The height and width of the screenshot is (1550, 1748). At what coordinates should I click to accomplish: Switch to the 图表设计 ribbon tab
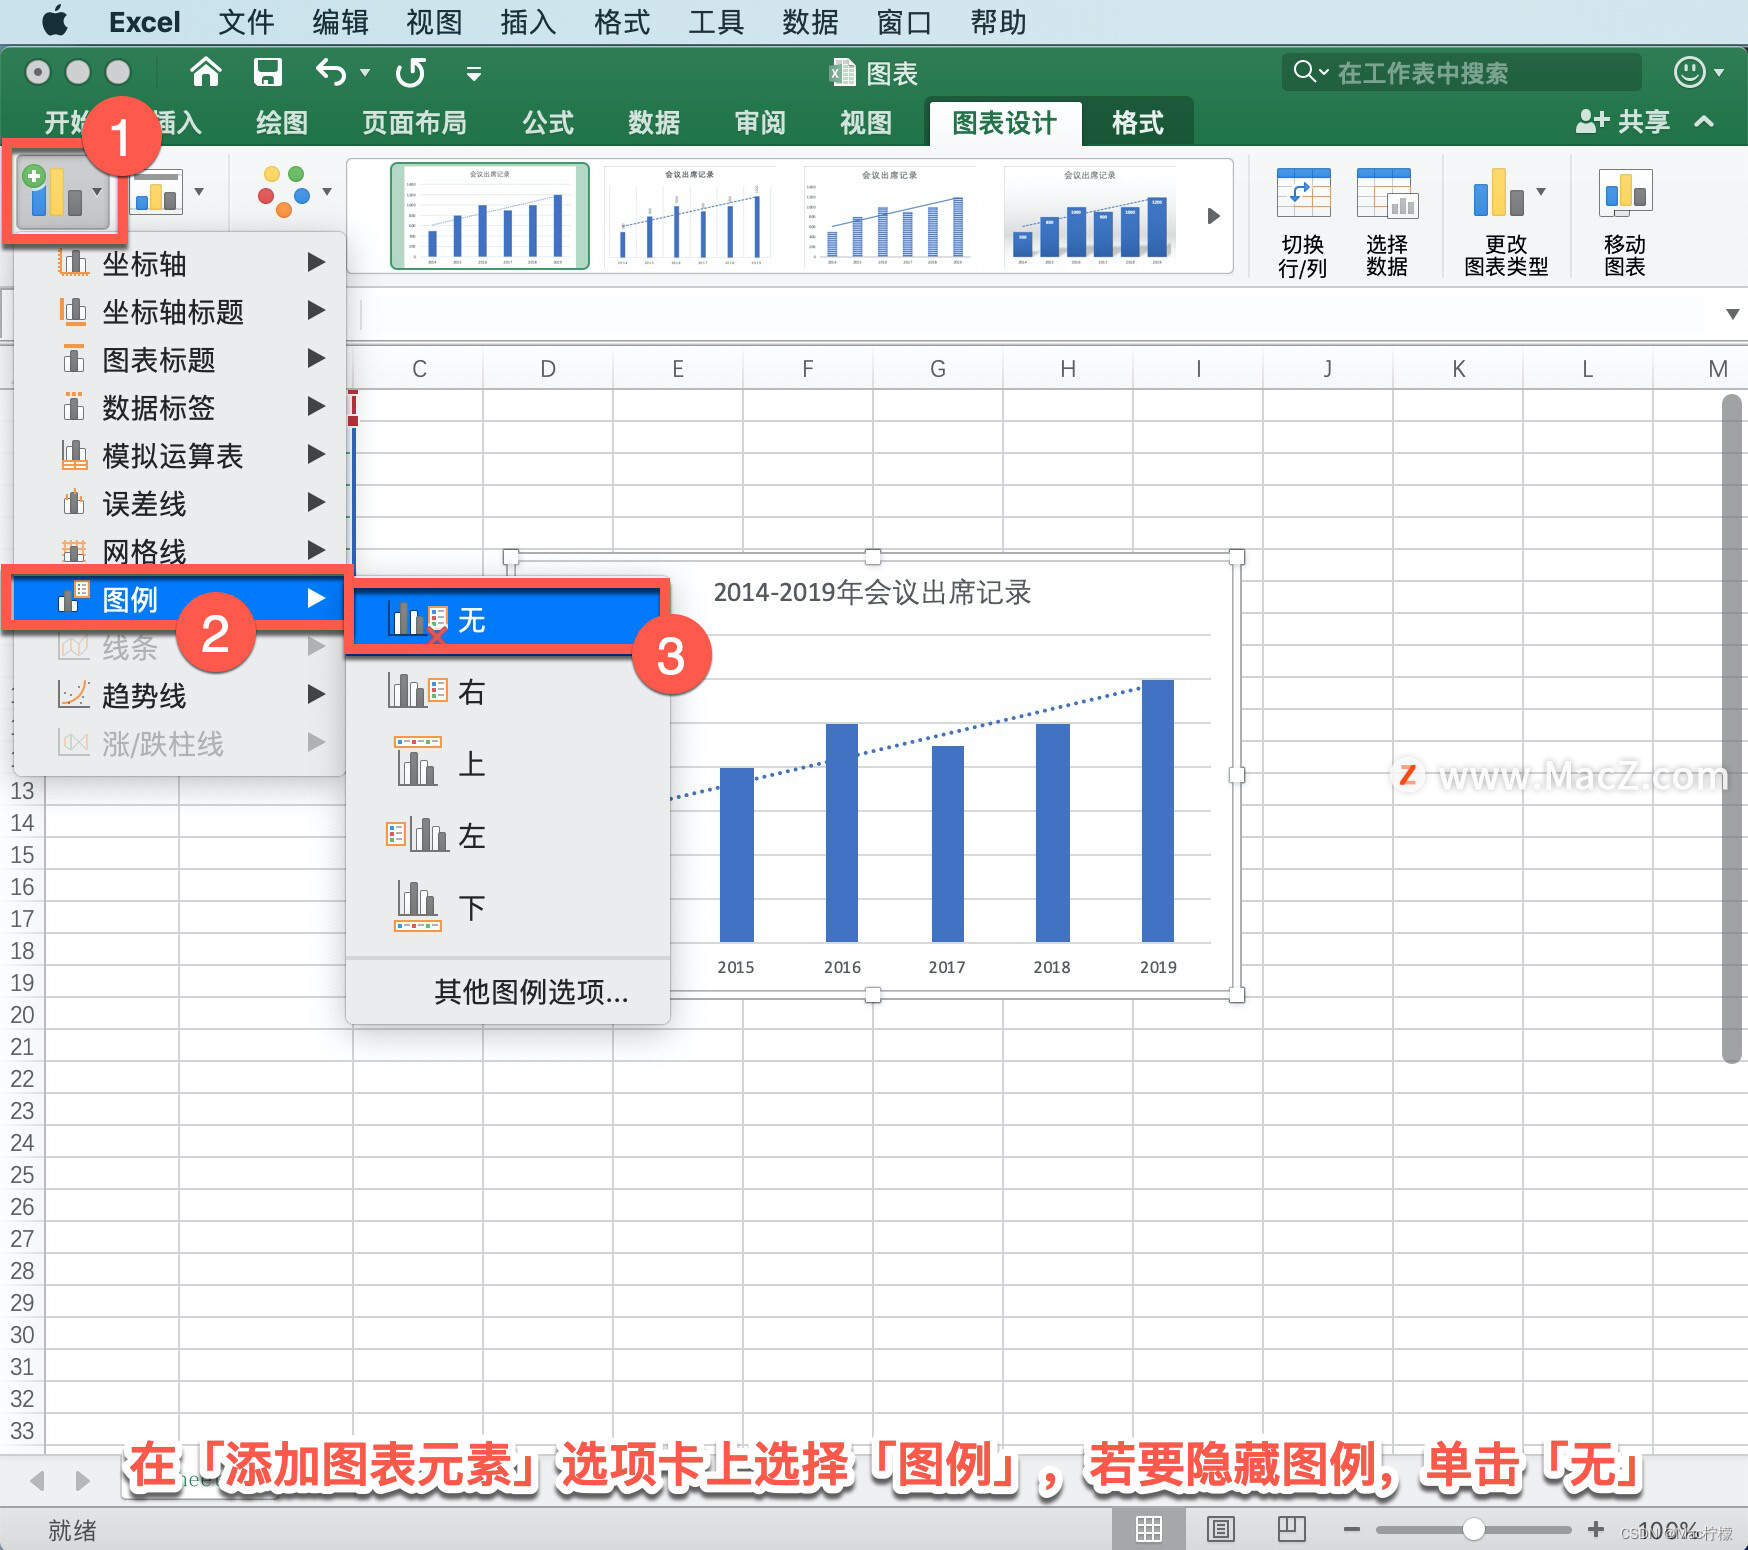click(1004, 123)
